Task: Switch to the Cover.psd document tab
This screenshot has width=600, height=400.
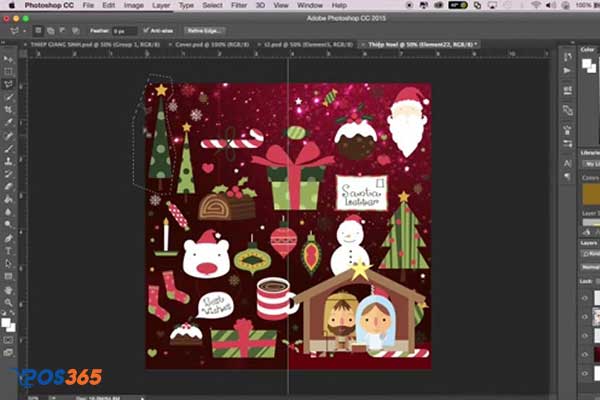Action: coord(212,44)
